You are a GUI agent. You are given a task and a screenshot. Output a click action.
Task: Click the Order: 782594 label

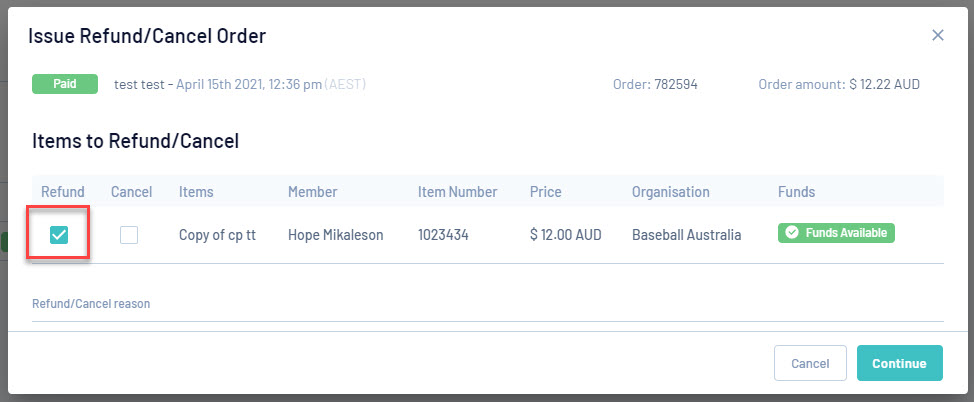coord(655,85)
